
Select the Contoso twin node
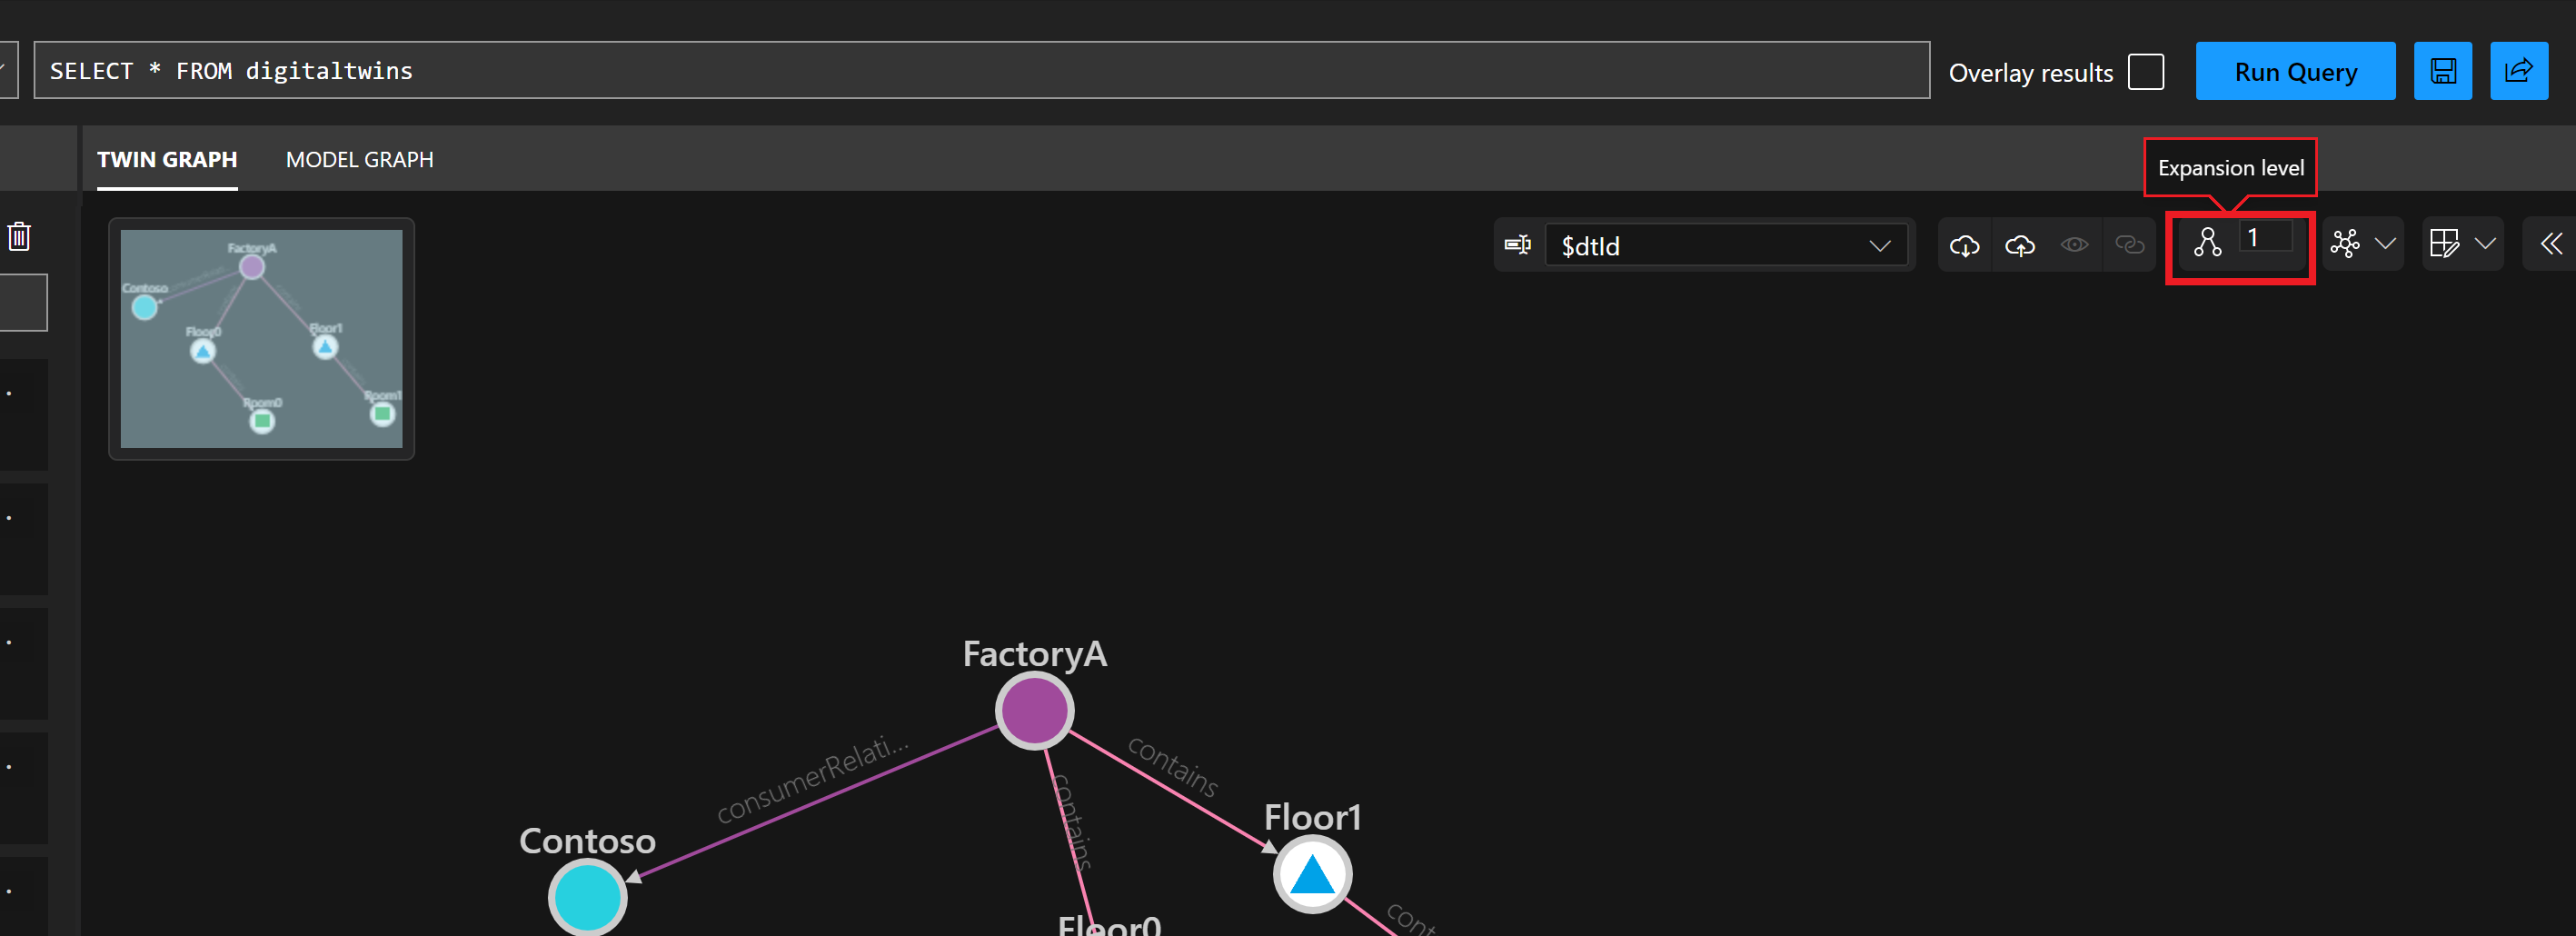[586, 895]
